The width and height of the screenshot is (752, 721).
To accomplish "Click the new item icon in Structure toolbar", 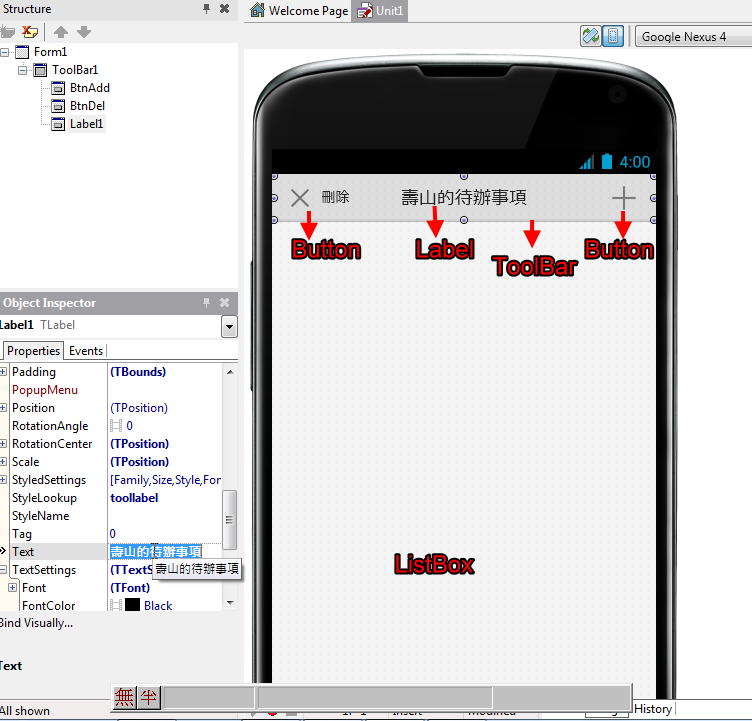I will coord(8,32).
